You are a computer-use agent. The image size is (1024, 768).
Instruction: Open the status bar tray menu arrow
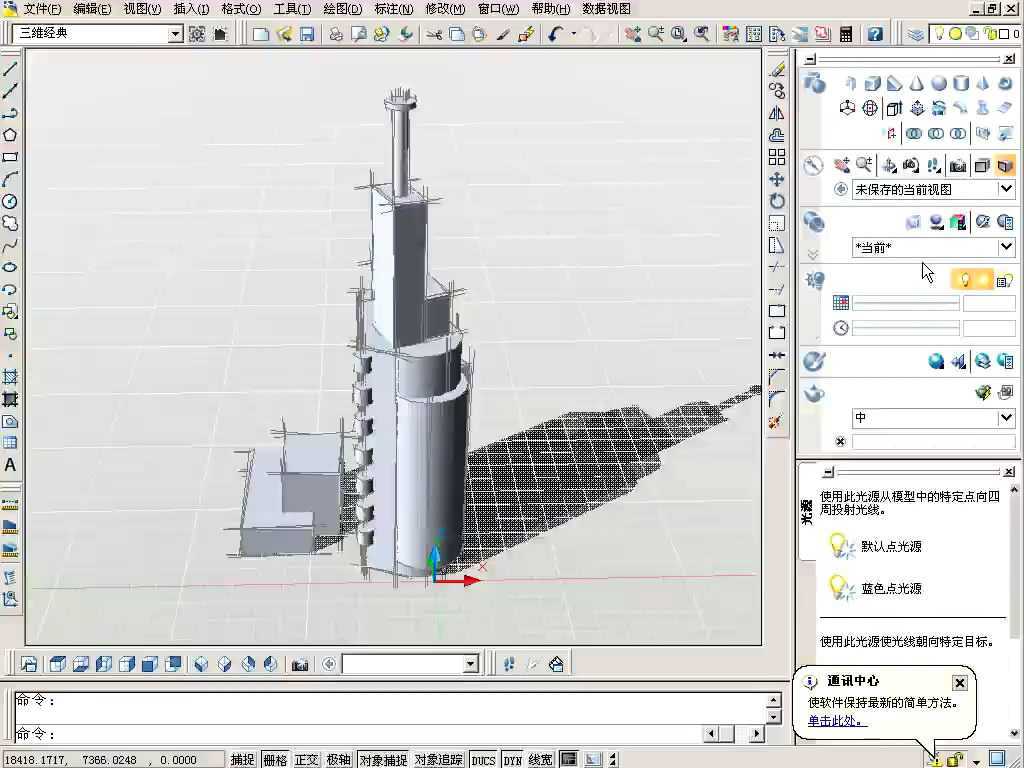click(x=976, y=761)
